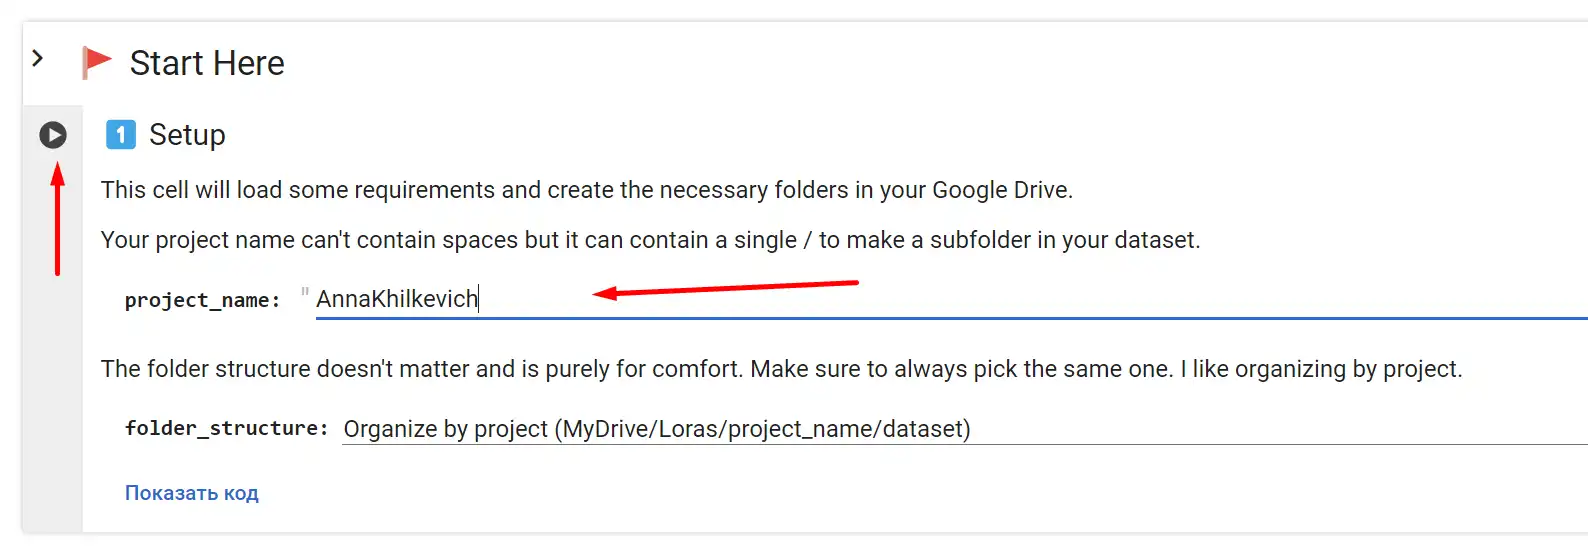Click the folder_structure label
This screenshot has width=1588, height=548.
coord(227,428)
